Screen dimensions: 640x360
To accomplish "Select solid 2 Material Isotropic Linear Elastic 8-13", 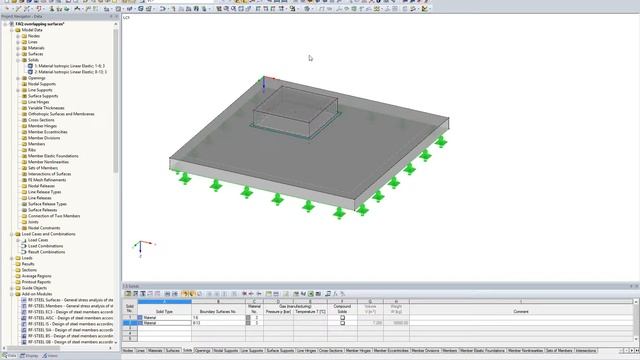I will click(x=70, y=72).
